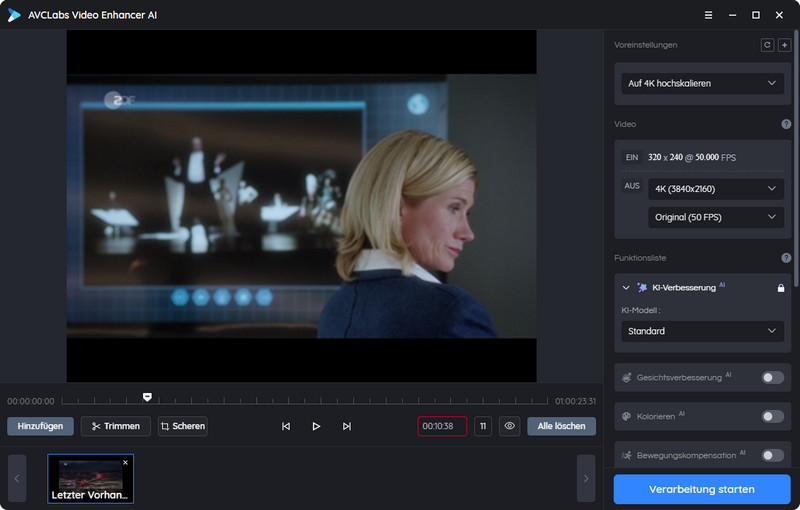Open the 4K (3840x2160) output resolution dropdown
This screenshot has height=510, width=800.
(x=716, y=189)
